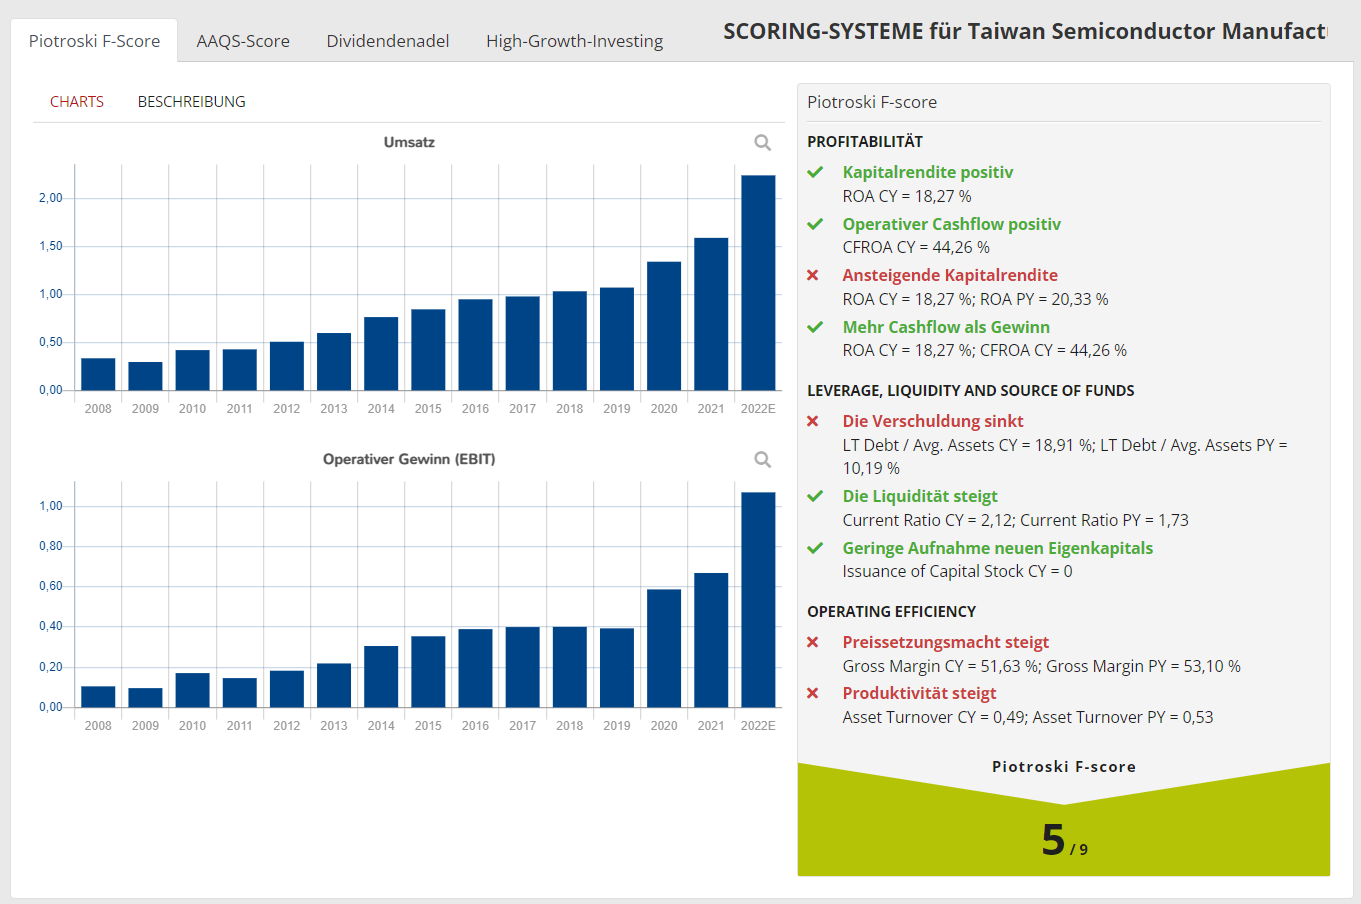This screenshot has width=1361, height=904.
Task: Switch to the AAQS-Score tab
Action: (243, 41)
